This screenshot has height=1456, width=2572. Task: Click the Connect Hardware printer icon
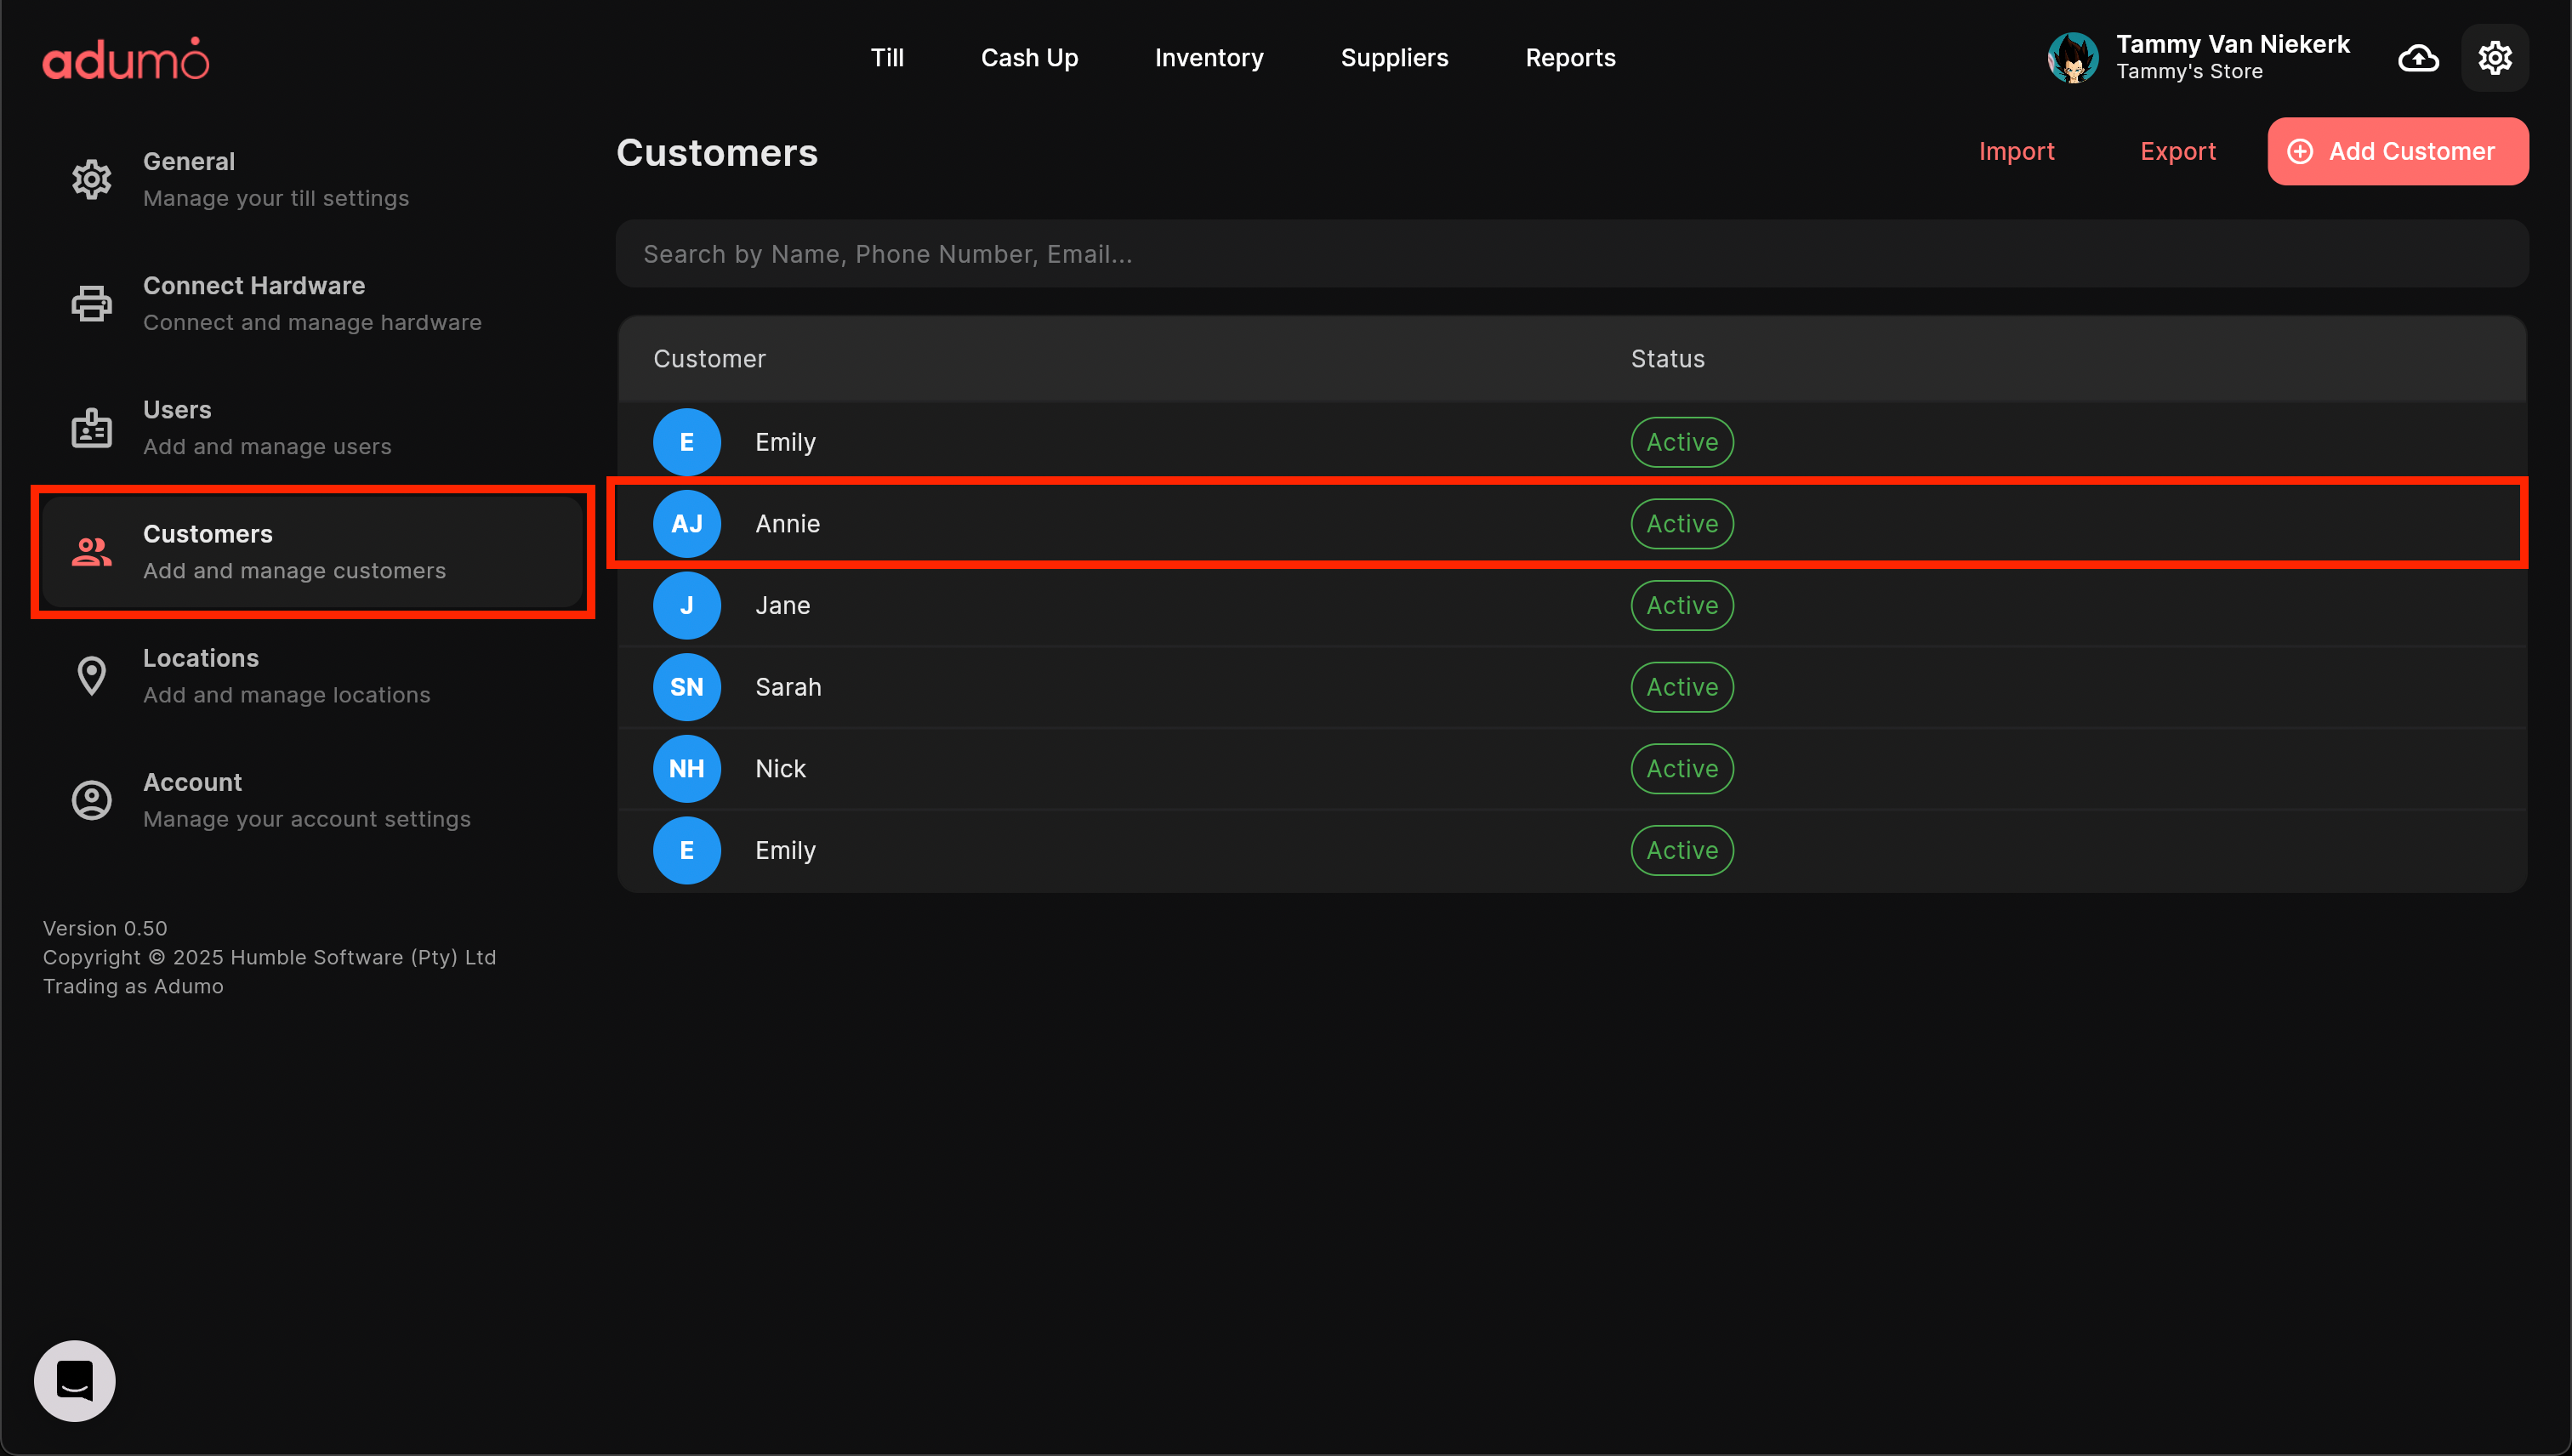(92, 304)
